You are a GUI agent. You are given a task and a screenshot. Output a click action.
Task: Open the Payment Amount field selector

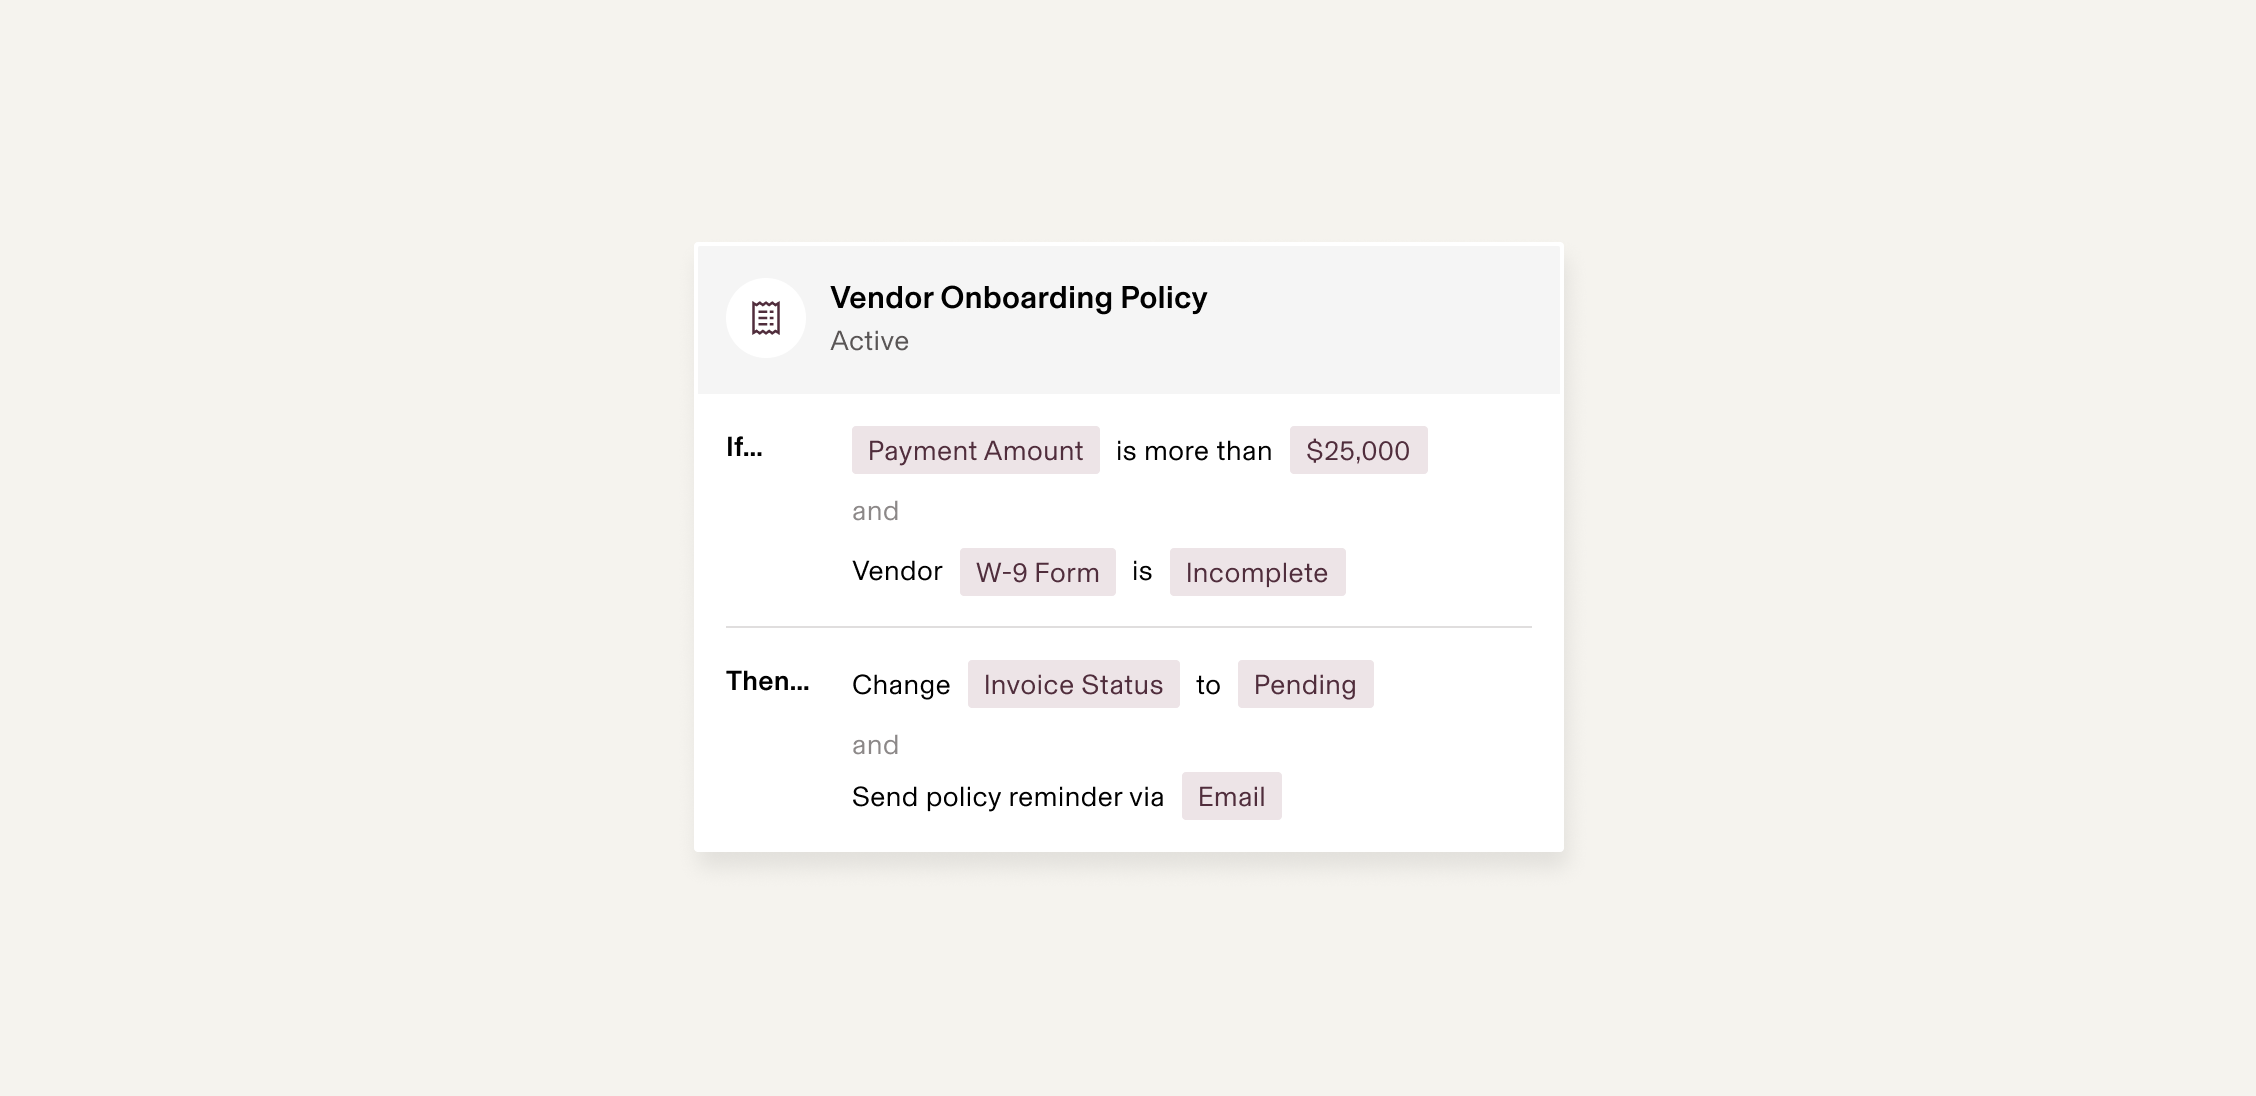[x=975, y=450]
